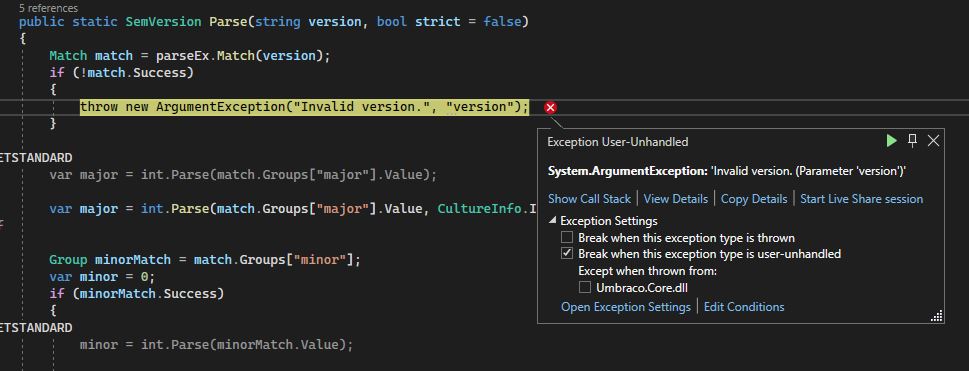Pin the exception helper popup
Screen dimensions: 969x371
click(x=912, y=141)
